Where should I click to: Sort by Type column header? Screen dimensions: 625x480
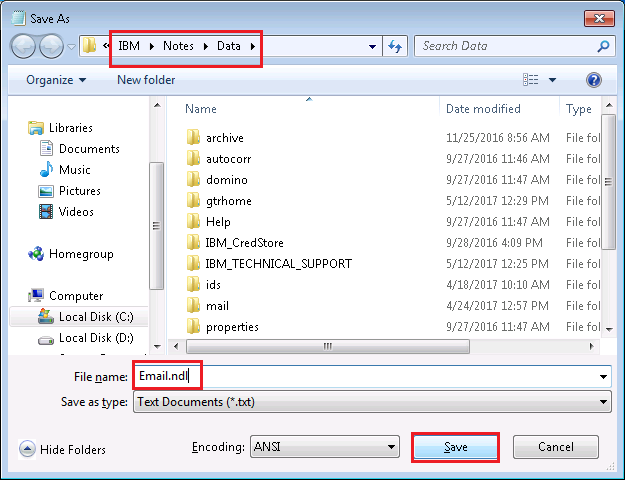tap(580, 108)
